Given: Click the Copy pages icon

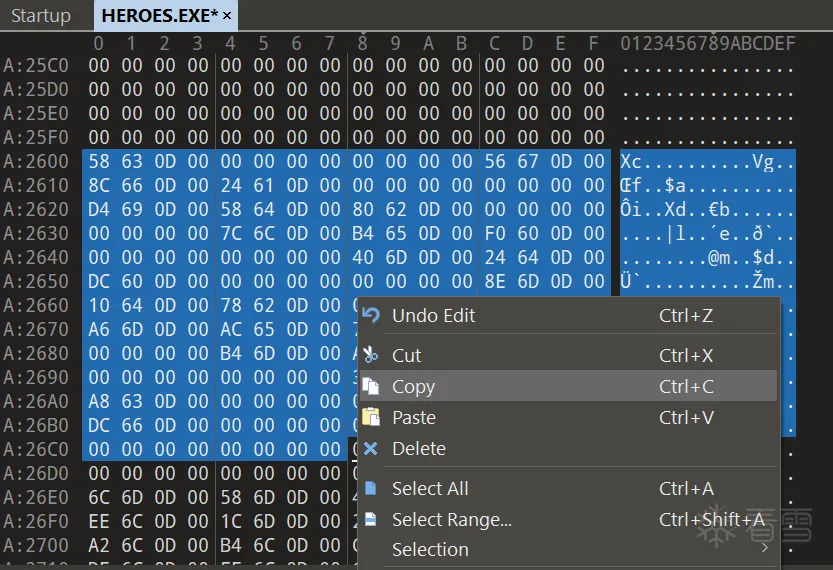Looking at the screenshot, I should (371, 387).
